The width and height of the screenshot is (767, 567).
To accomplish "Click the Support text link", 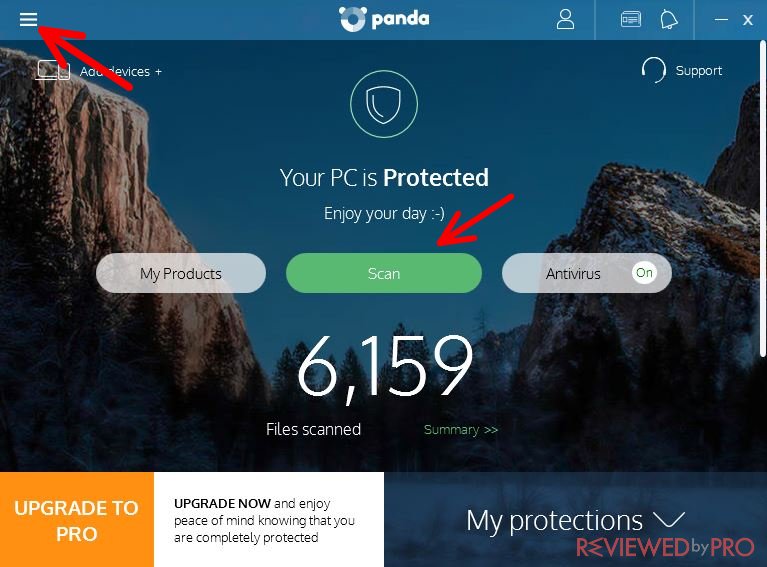I will click(699, 70).
